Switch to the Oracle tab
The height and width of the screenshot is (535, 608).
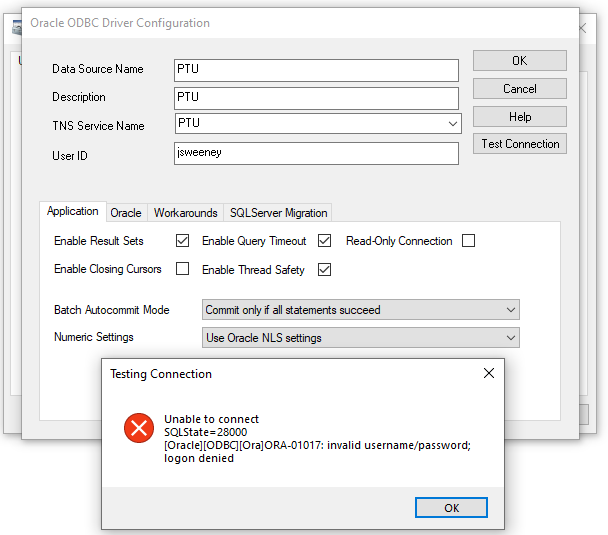click(126, 213)
